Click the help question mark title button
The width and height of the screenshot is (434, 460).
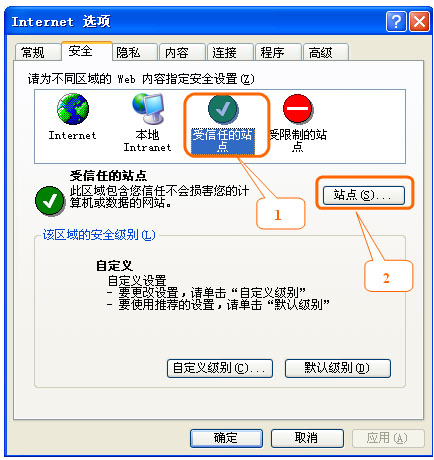(396, 22)
